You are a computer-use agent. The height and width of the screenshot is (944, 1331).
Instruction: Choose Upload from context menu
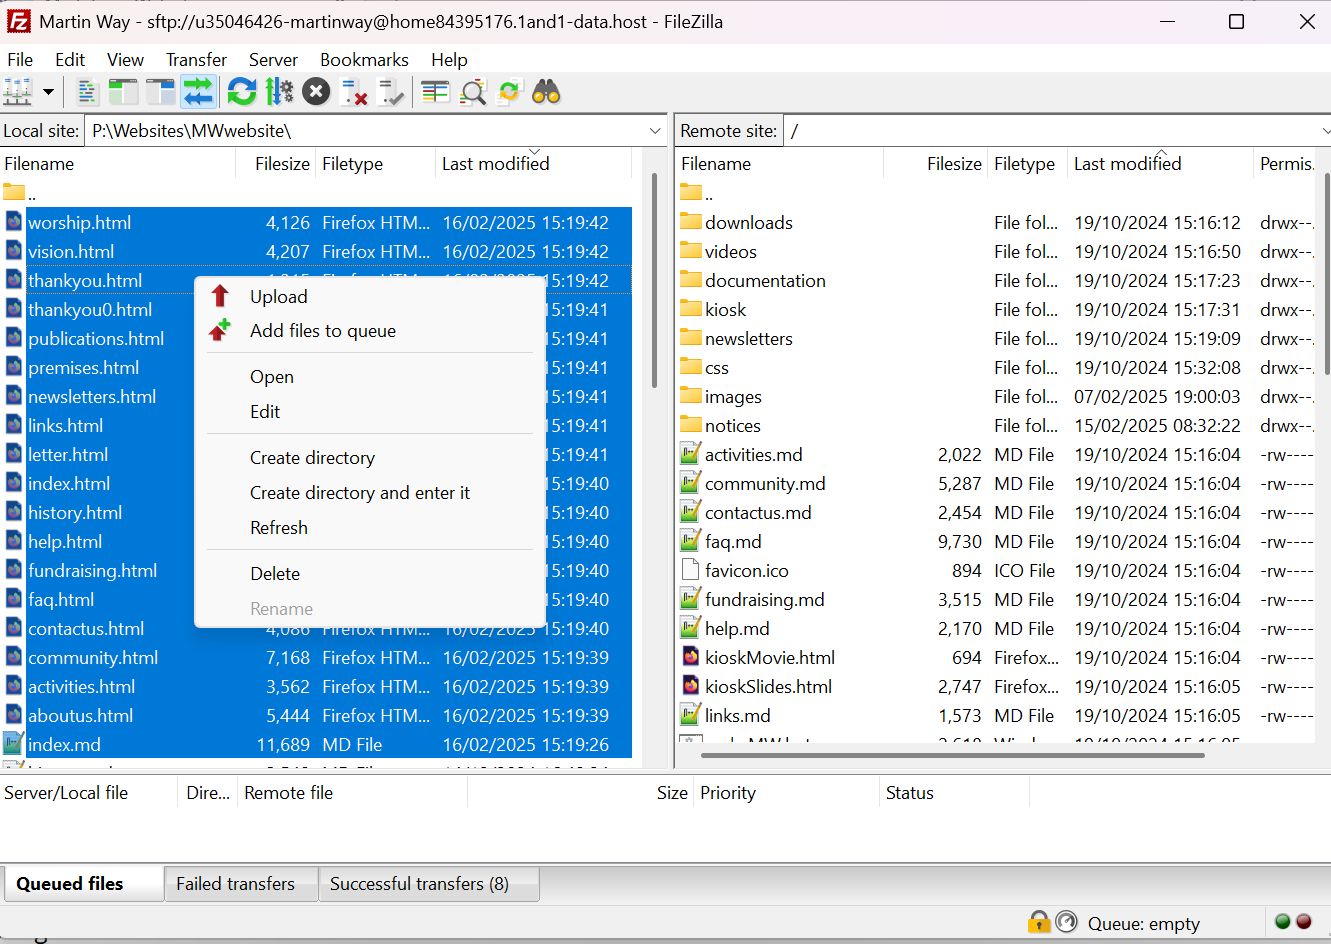pyautogui.click(x=278, y=297)
